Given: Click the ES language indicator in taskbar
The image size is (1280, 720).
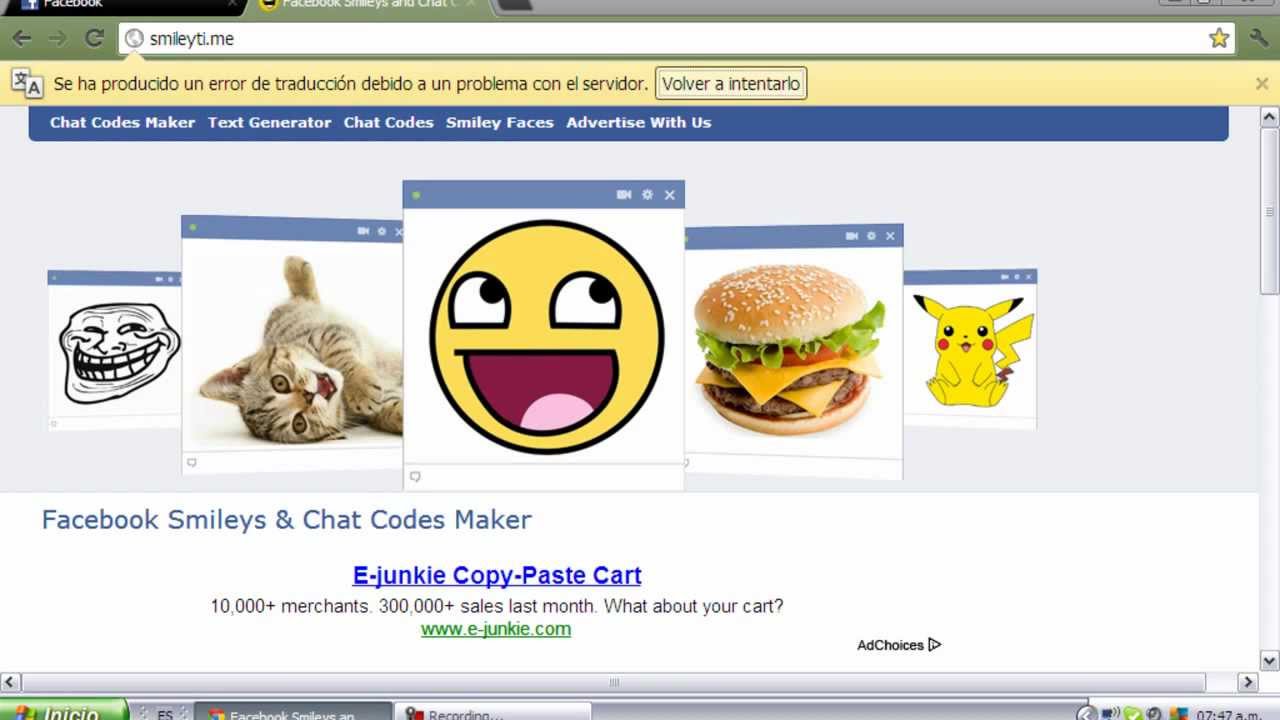Looking at the screenshot, I should click(165, 714).
